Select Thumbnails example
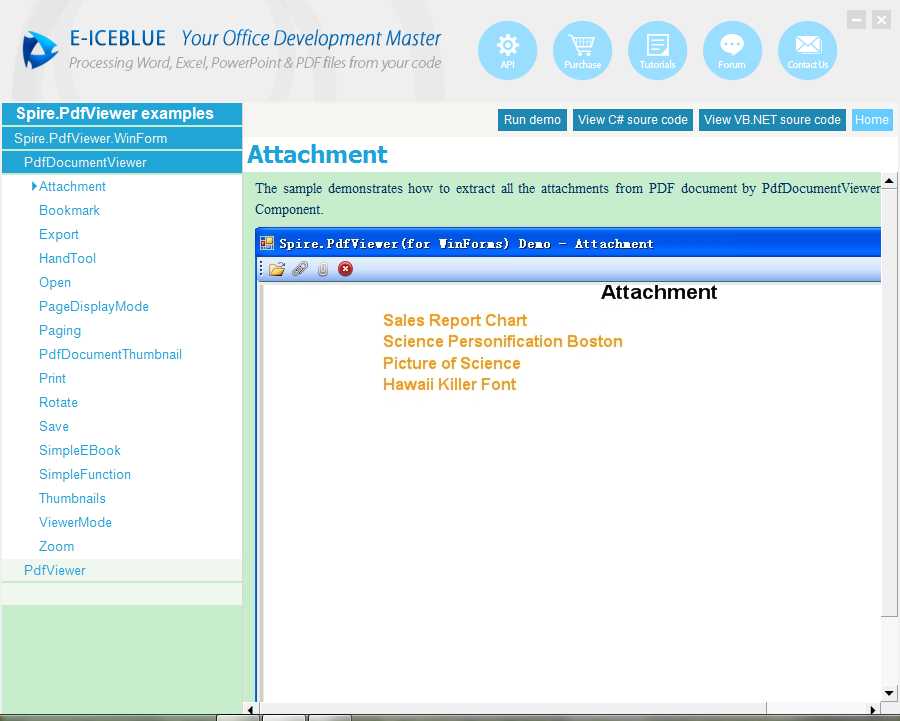 tap(72, 499)
